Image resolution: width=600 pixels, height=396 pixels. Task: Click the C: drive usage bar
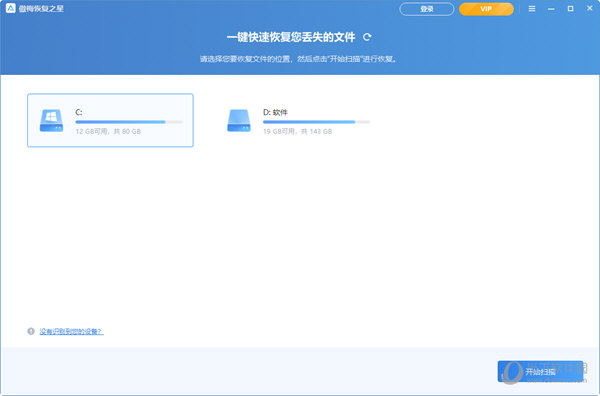129,122
